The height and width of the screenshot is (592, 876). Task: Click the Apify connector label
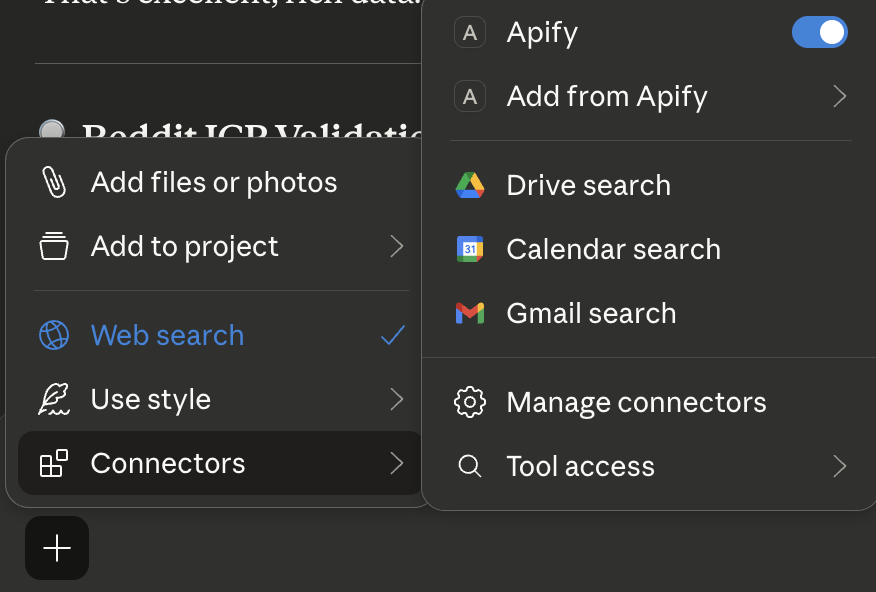pos(542,34)
